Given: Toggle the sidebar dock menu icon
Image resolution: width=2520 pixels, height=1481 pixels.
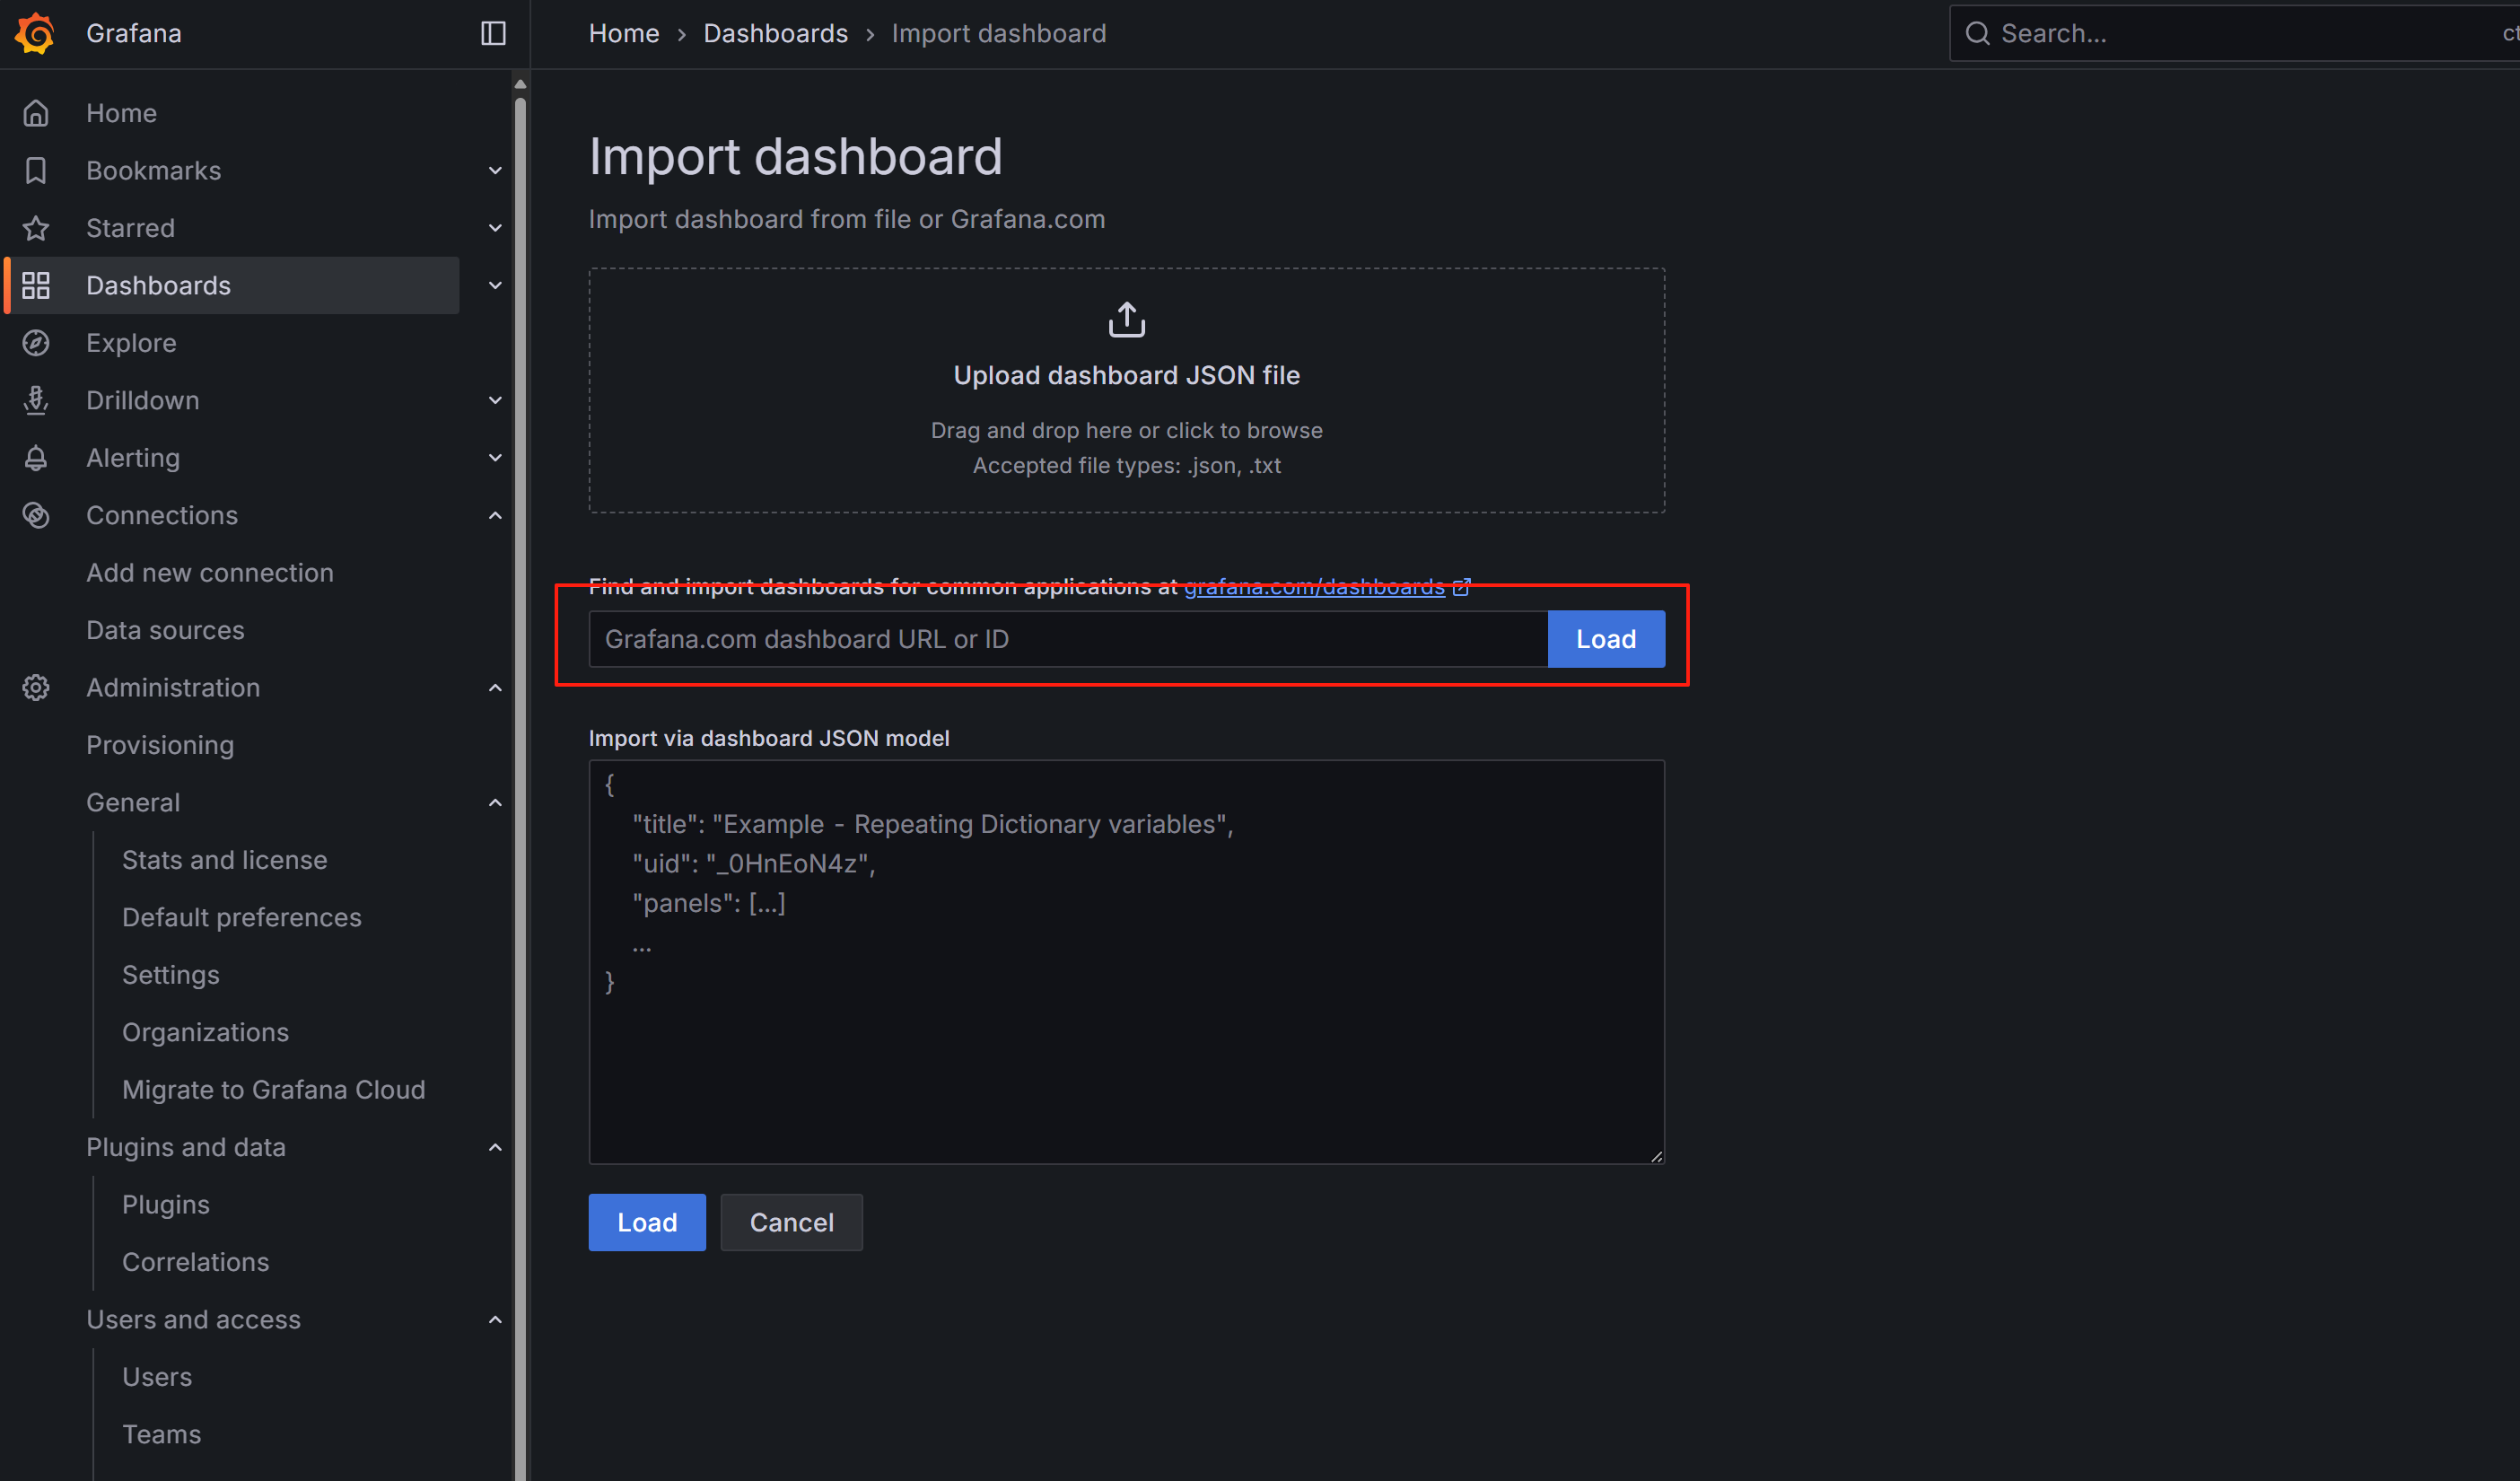Looking at the screenshot, I should [493, 33].
